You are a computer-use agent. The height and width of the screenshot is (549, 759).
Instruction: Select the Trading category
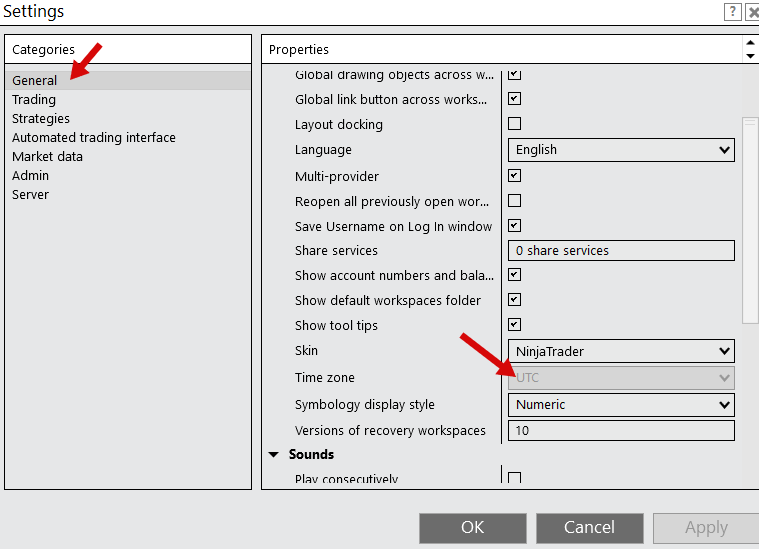coord(34,100)
